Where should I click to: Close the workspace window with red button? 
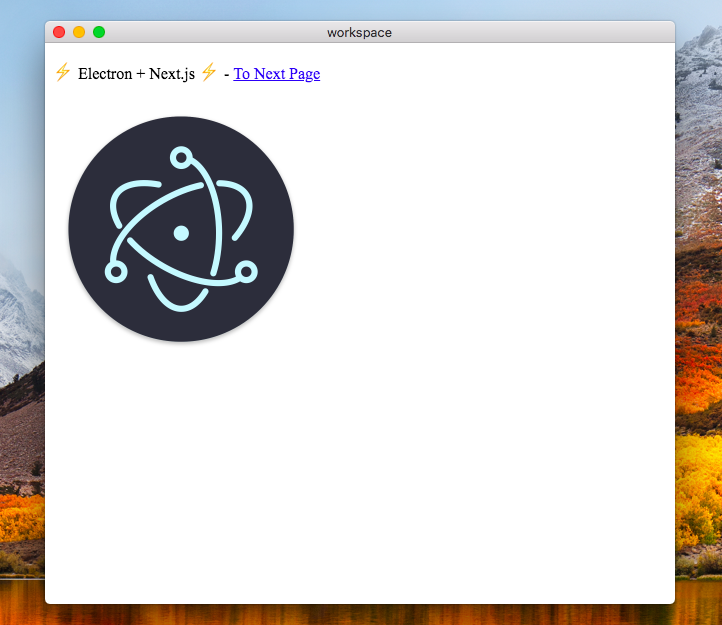tap(59, 32)
